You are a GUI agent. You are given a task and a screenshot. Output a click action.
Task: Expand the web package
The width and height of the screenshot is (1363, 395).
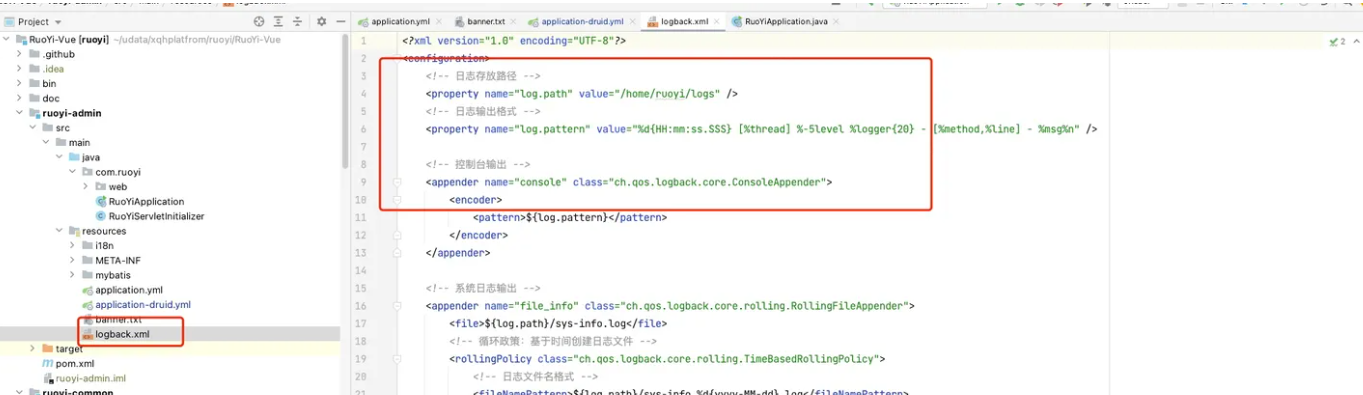click(x=85, y=187)
